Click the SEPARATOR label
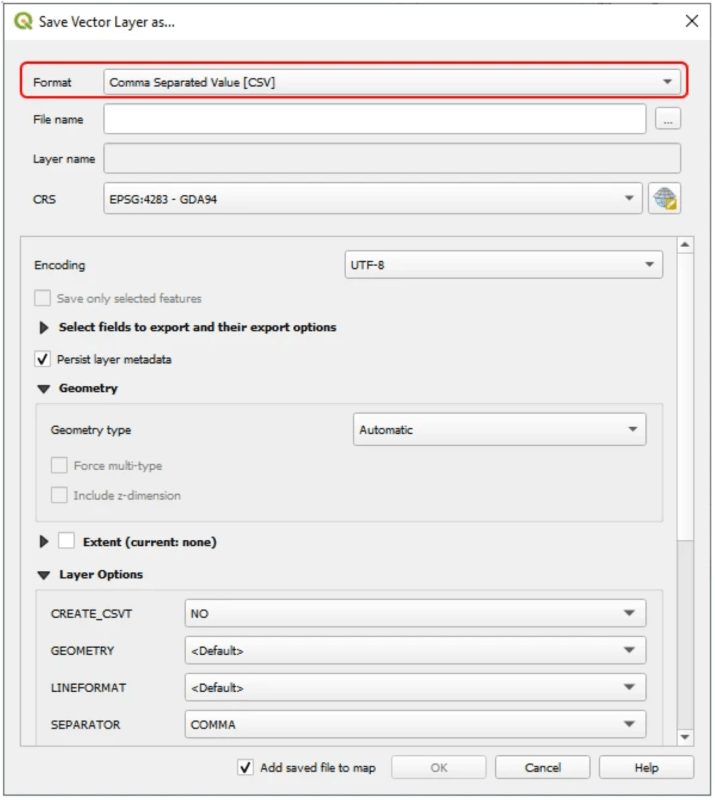 [x=85, y=725]
